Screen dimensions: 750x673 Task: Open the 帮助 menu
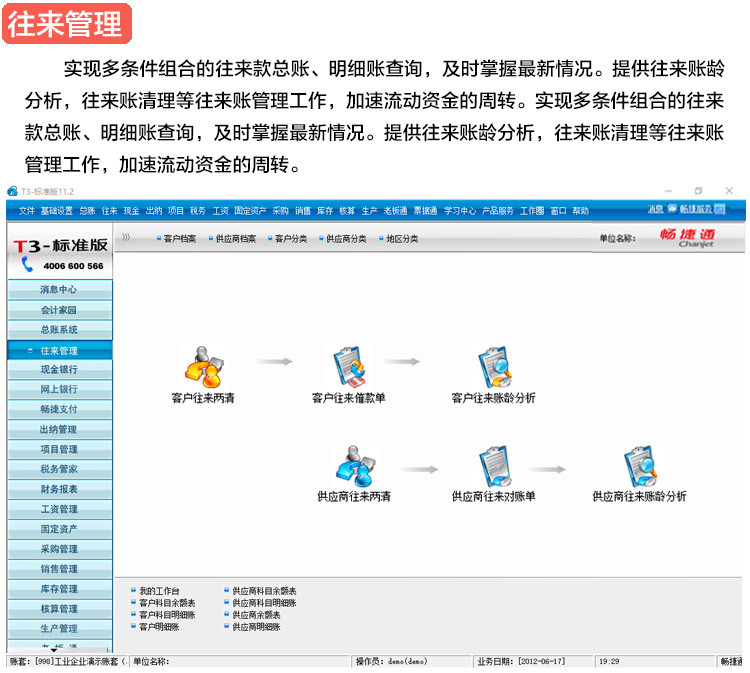[x=580, y=211]
